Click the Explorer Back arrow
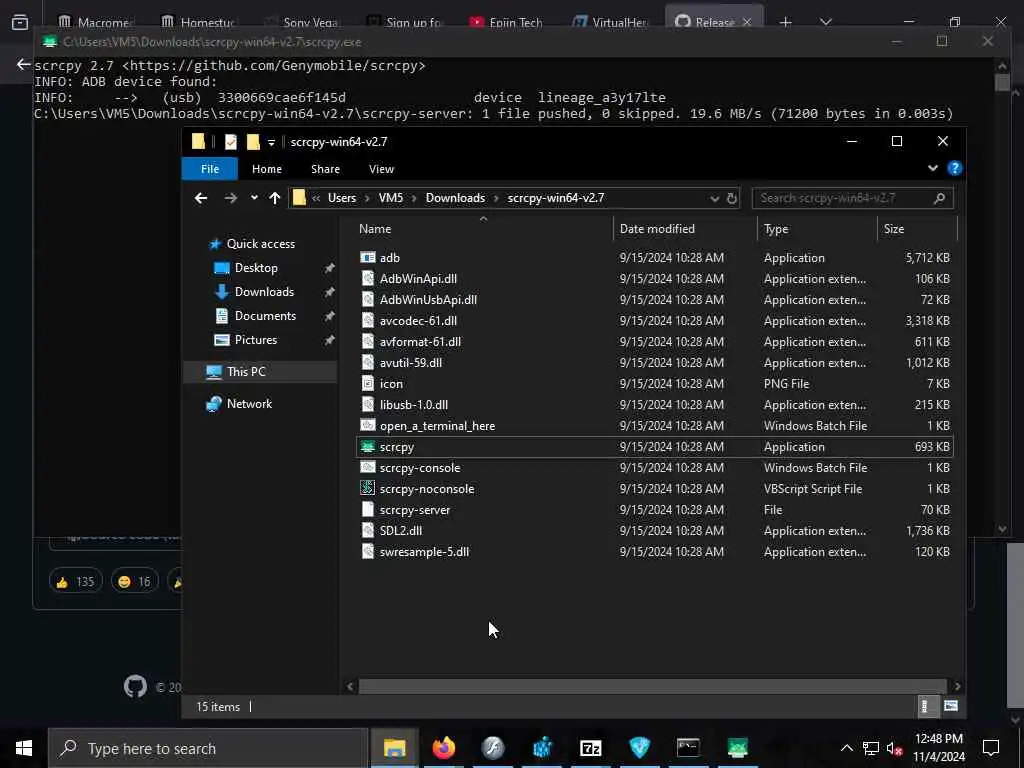 (201, 198)
